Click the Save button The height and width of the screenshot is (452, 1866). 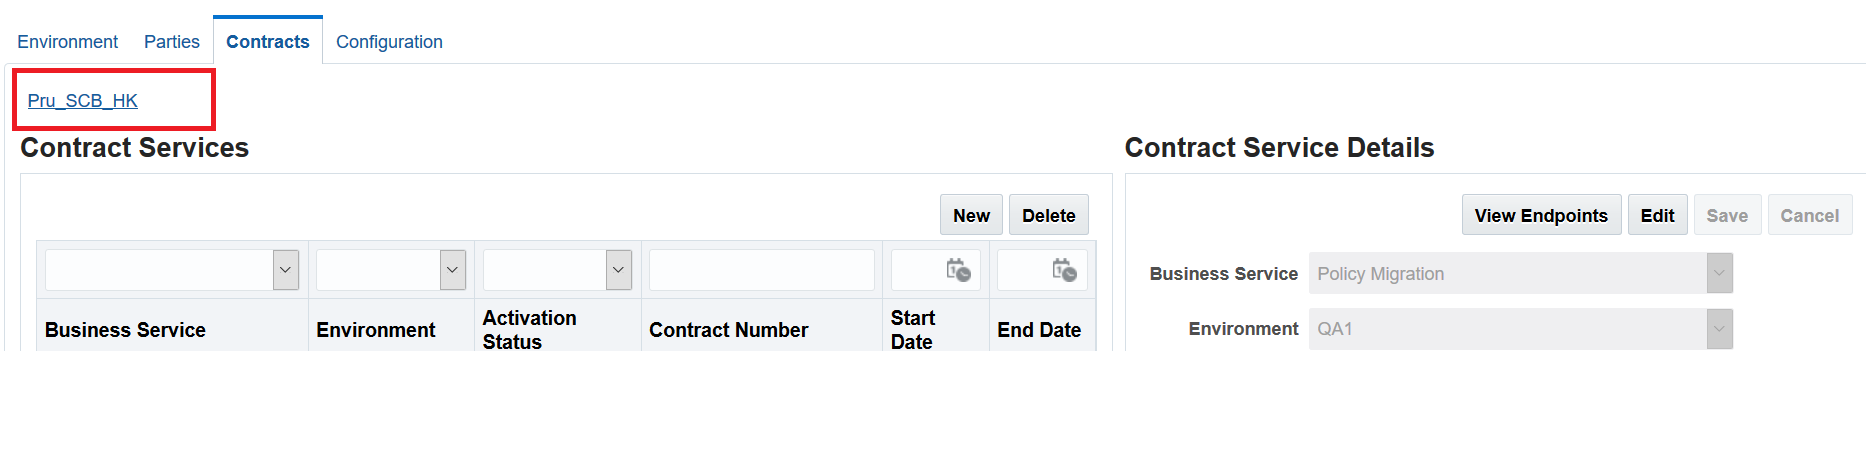[1727, 215]
